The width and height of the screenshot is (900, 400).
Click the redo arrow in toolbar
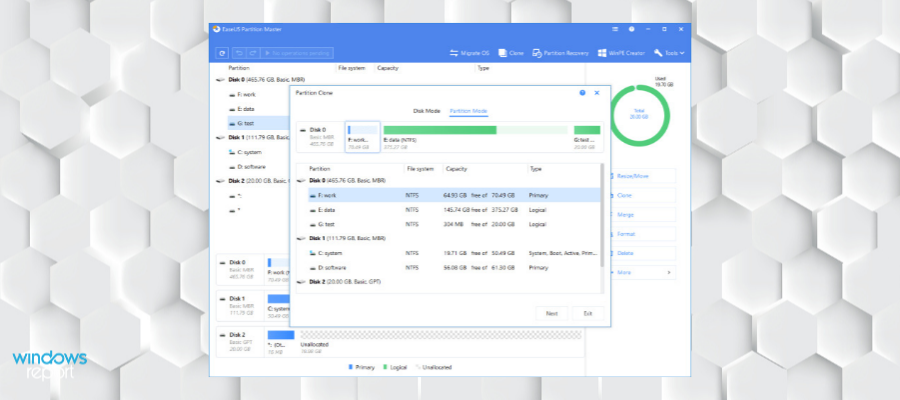[x=251, y=53]
